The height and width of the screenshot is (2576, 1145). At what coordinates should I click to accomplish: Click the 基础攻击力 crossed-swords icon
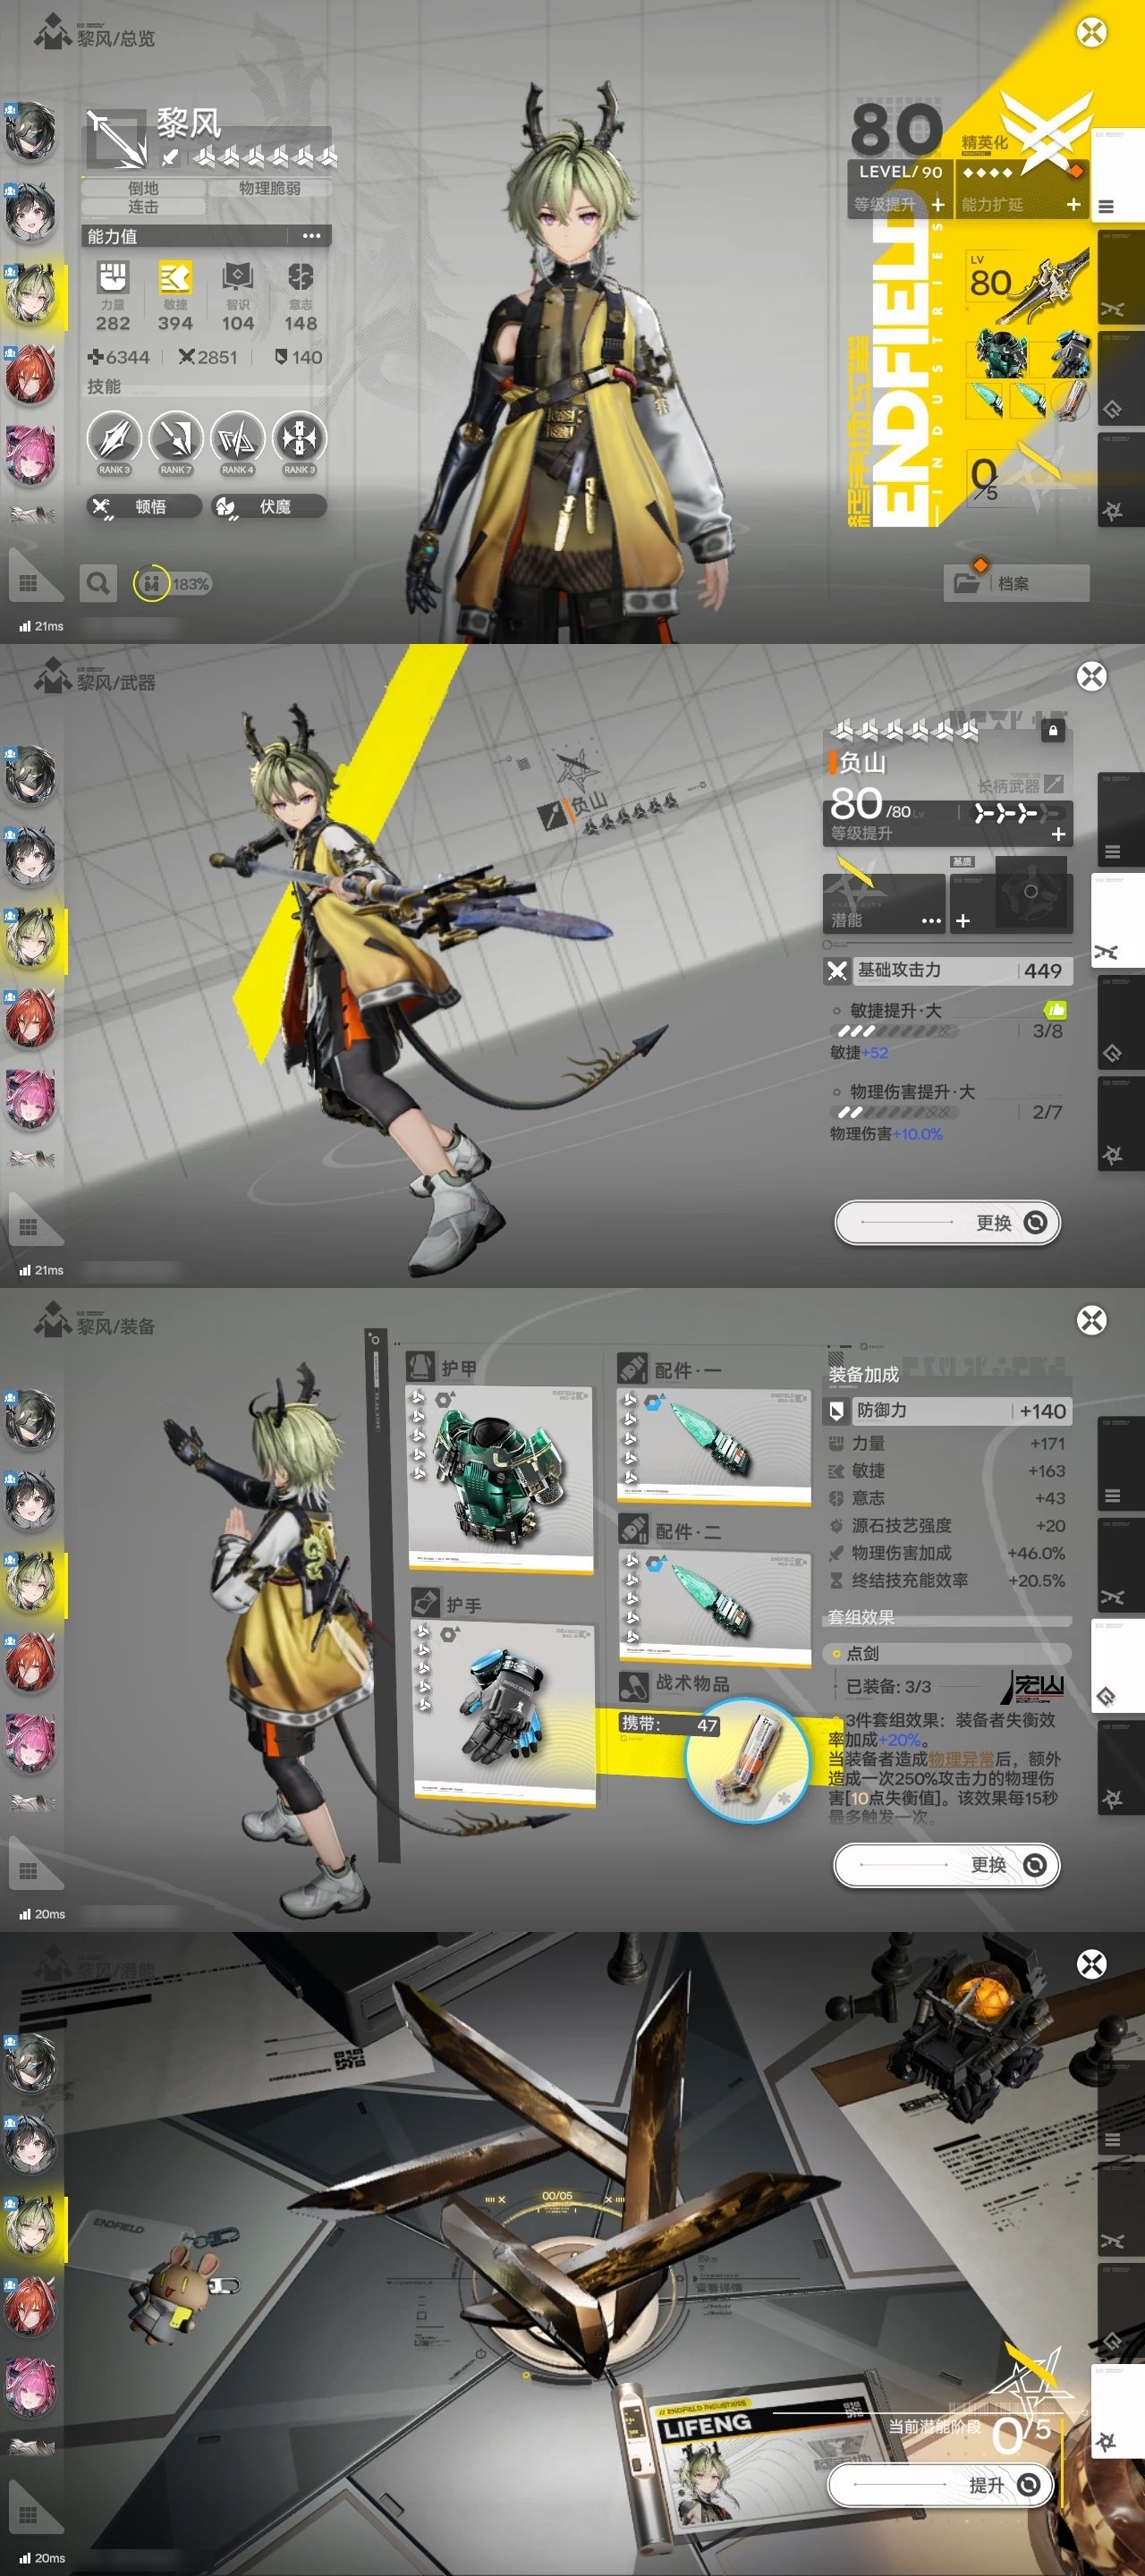point(837,970)
